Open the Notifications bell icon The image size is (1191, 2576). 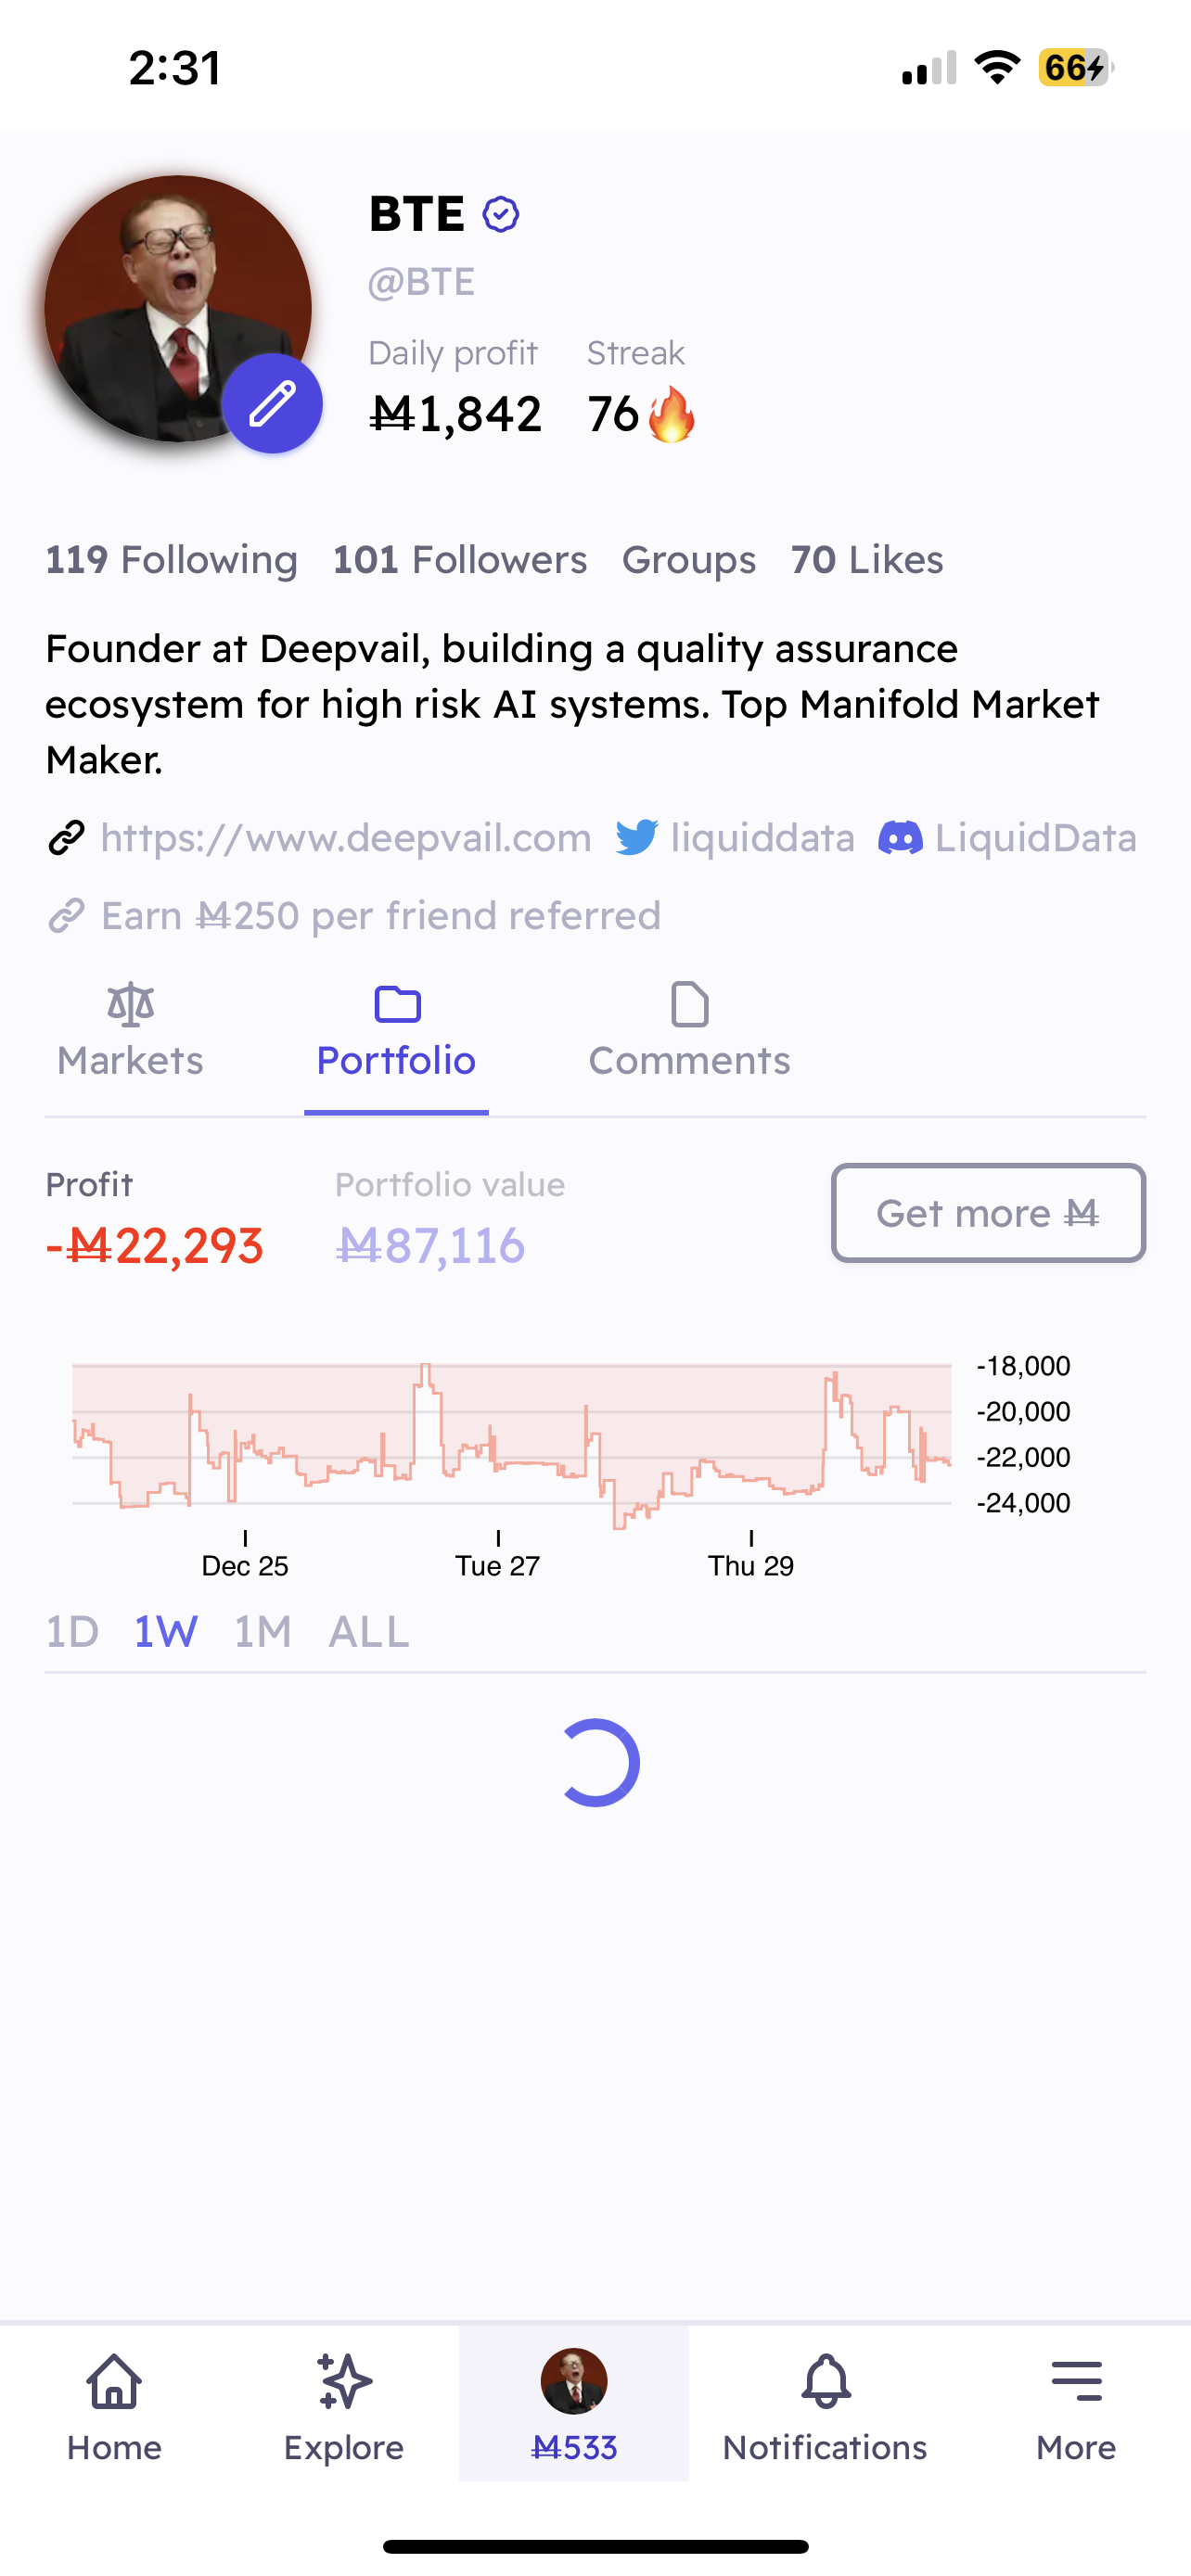tap(826, 2381)
